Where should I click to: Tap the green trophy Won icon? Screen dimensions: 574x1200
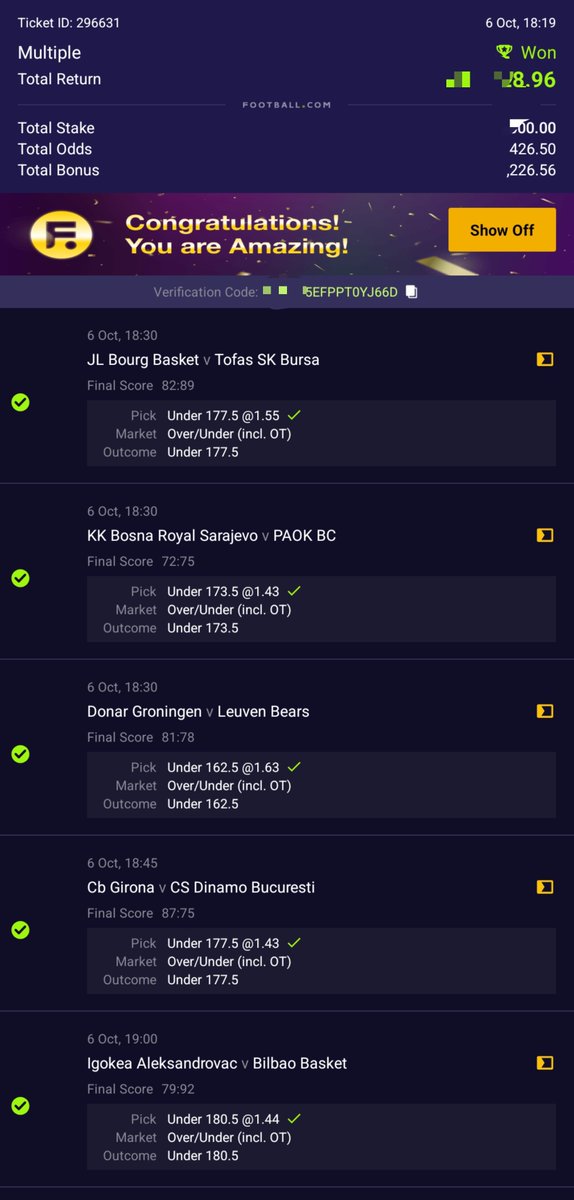(505, 52)
